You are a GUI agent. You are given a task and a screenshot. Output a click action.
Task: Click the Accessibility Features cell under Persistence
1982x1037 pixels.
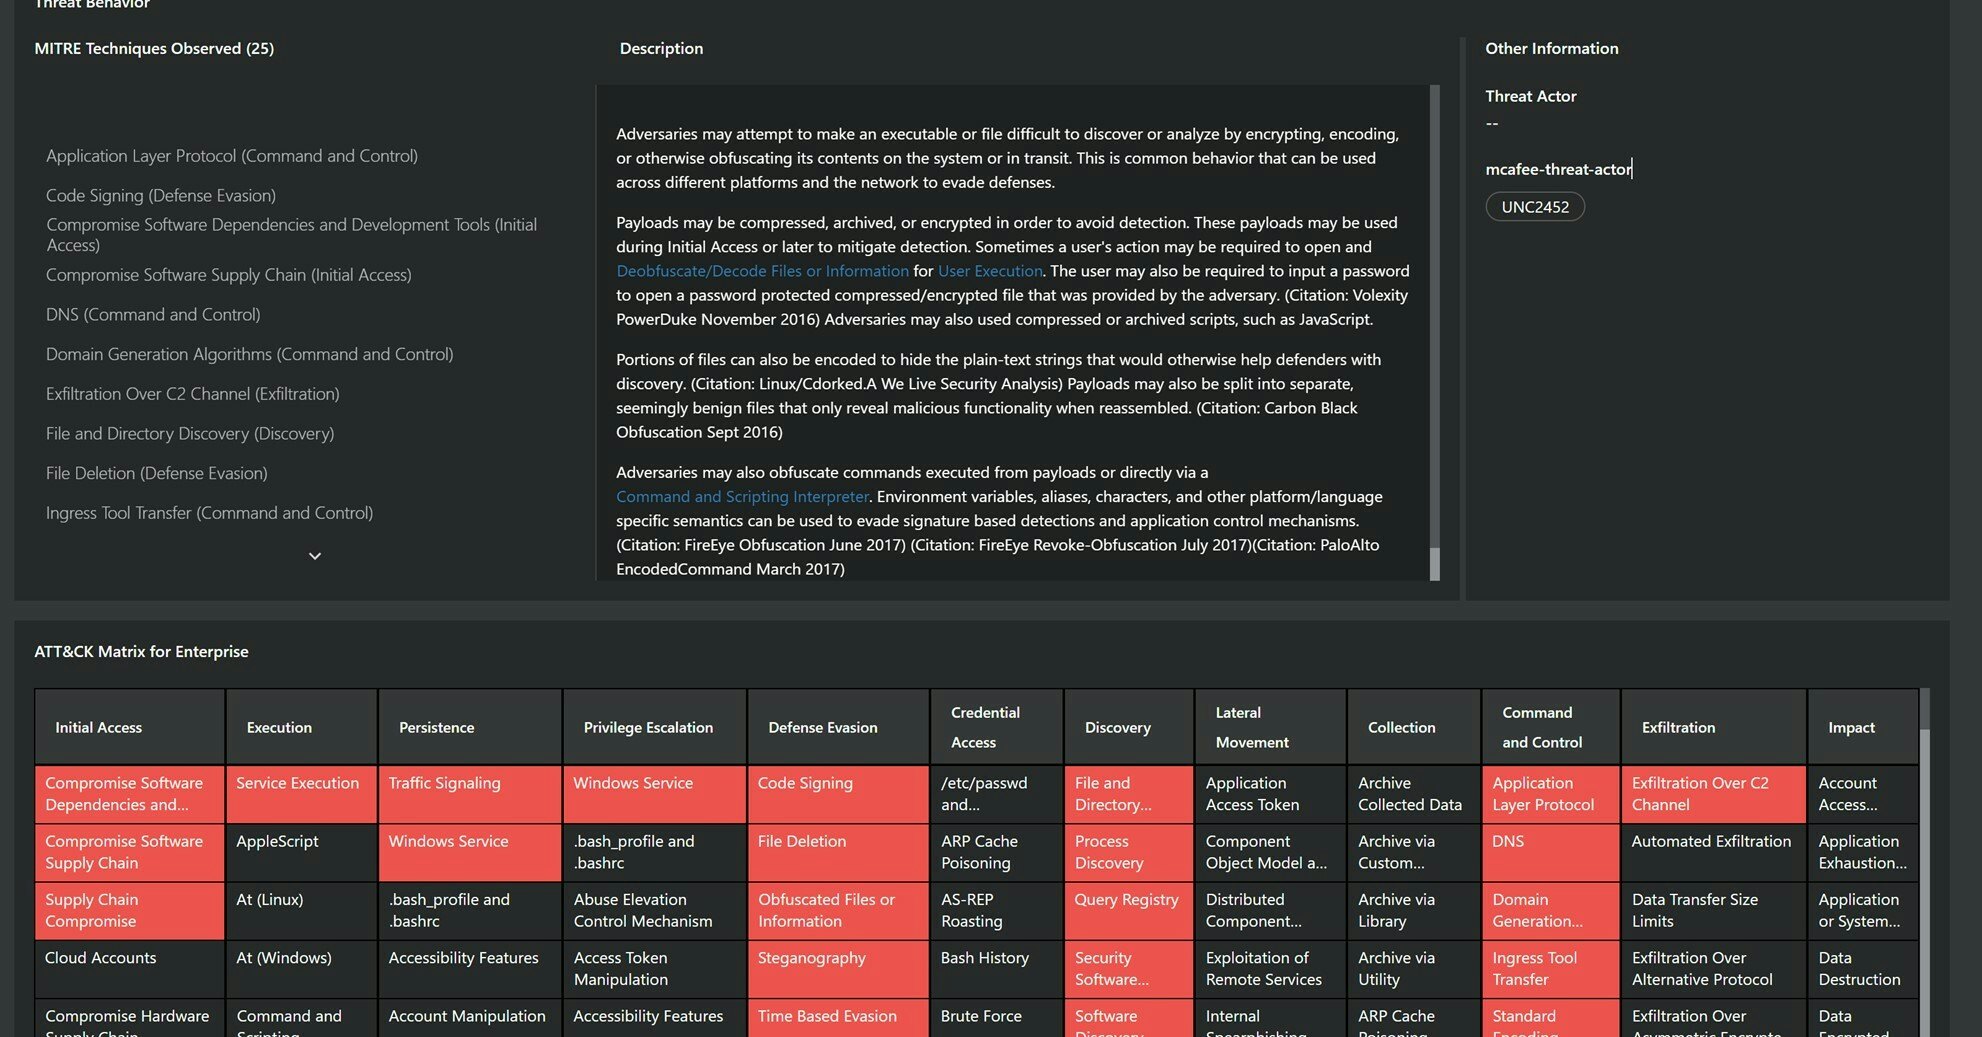(470, 968)
